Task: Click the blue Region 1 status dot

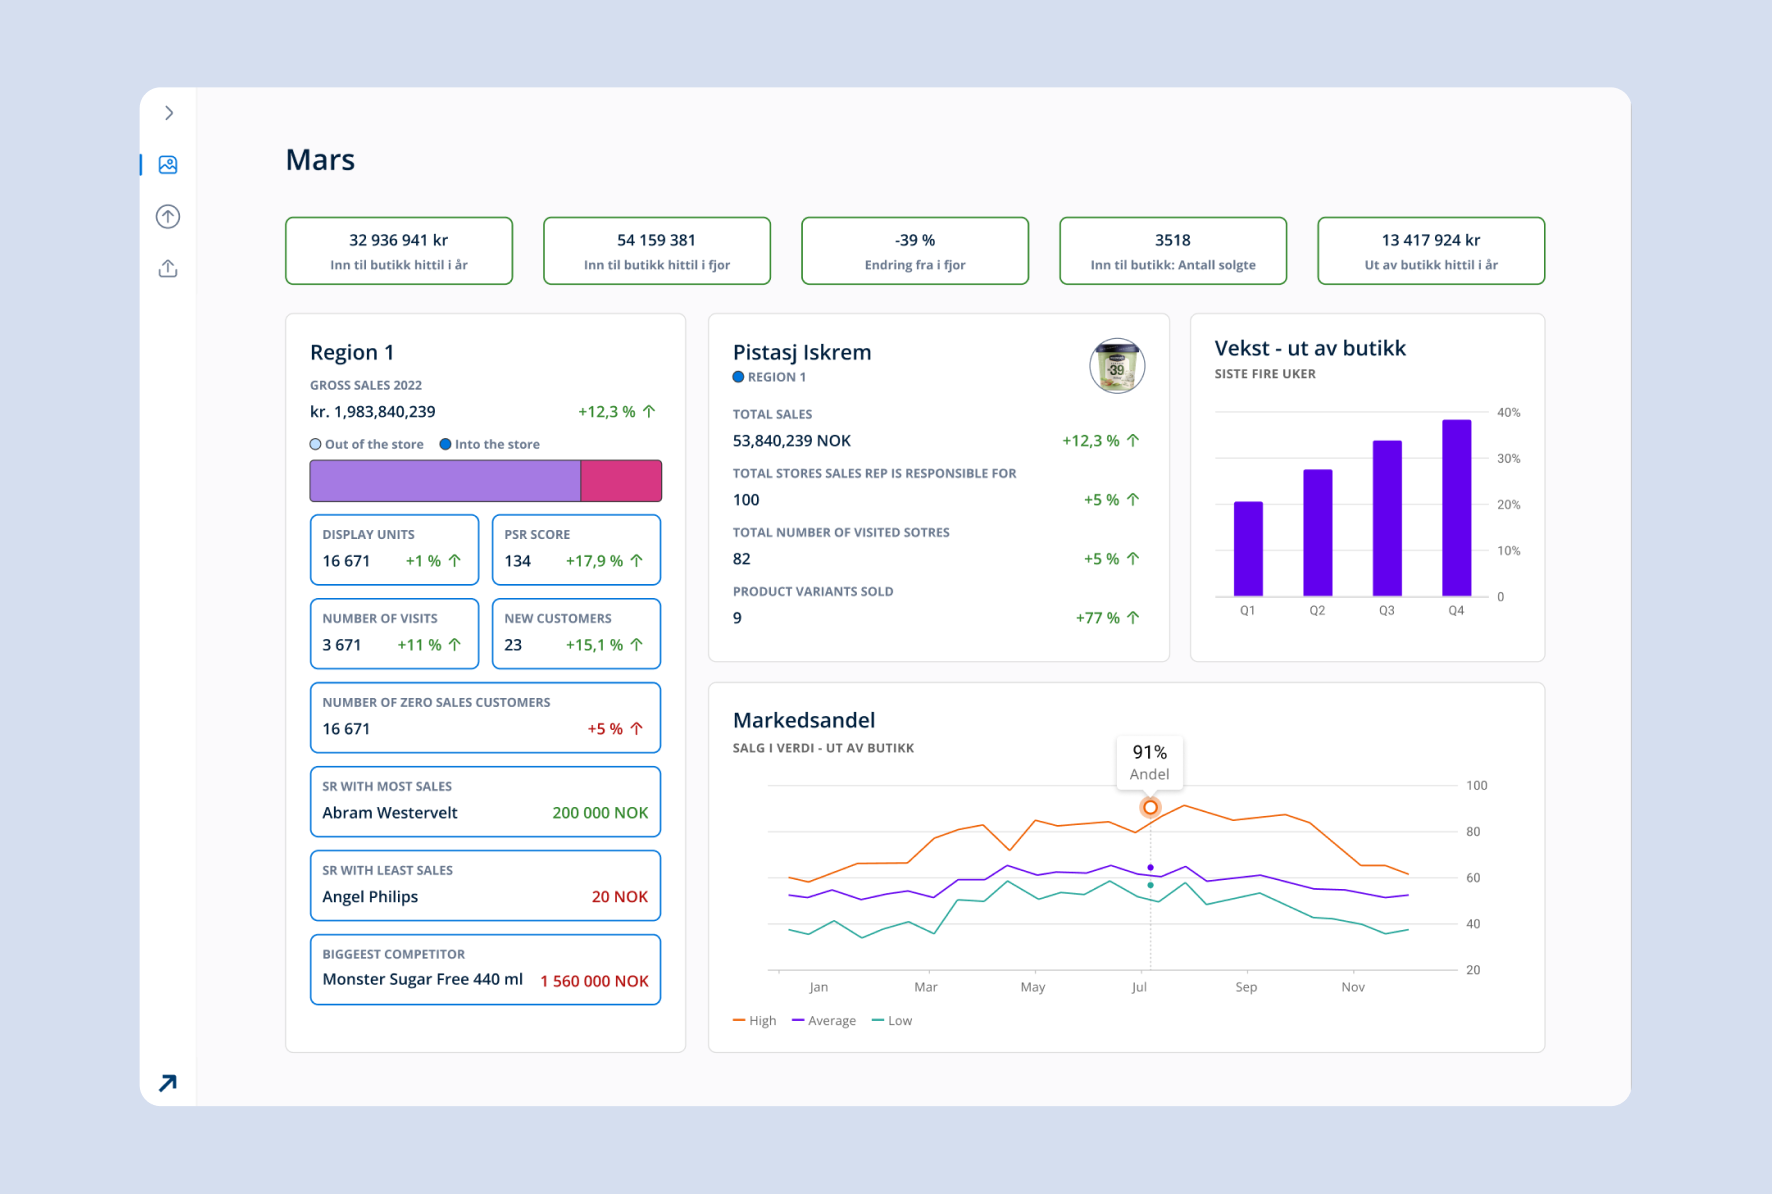Action: point(737,376)
